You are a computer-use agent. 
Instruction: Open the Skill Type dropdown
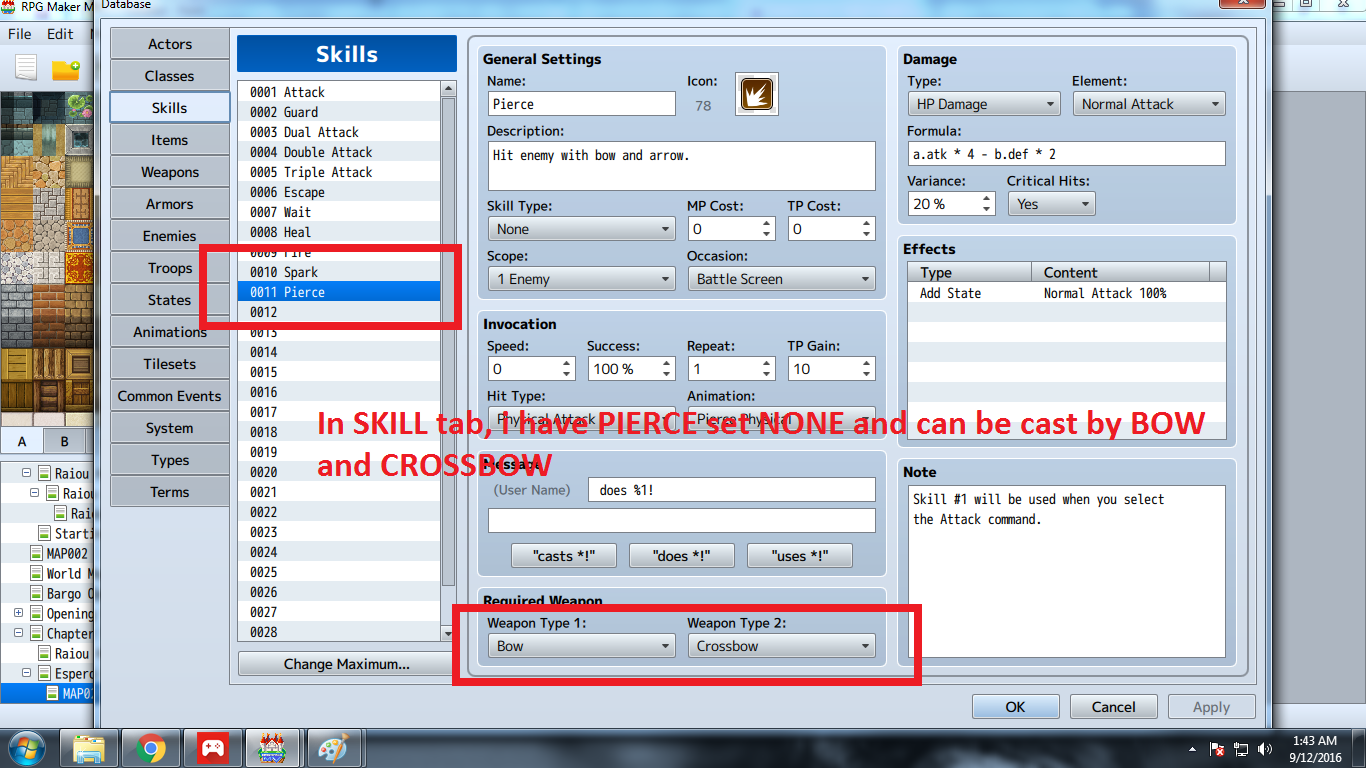[x=581, y=229]
